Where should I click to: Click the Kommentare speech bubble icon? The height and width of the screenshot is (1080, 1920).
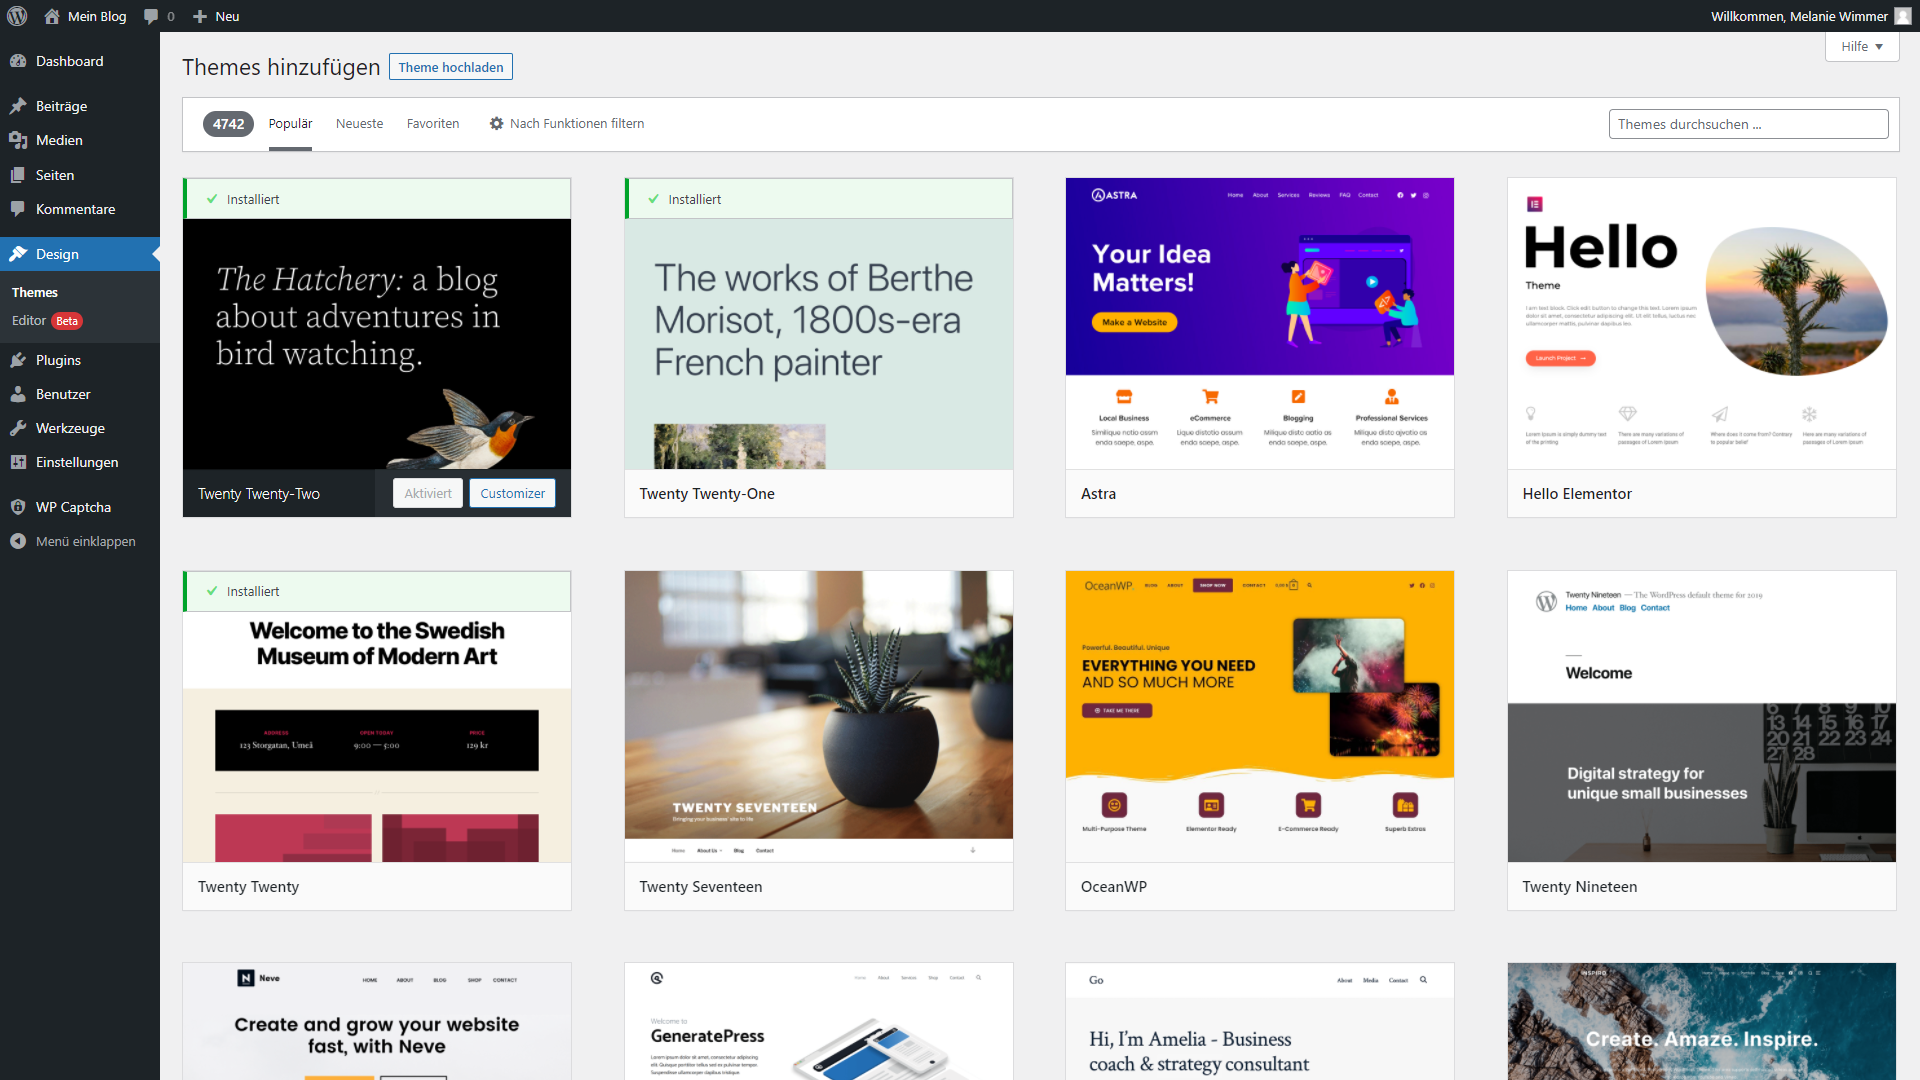point(18,209)
